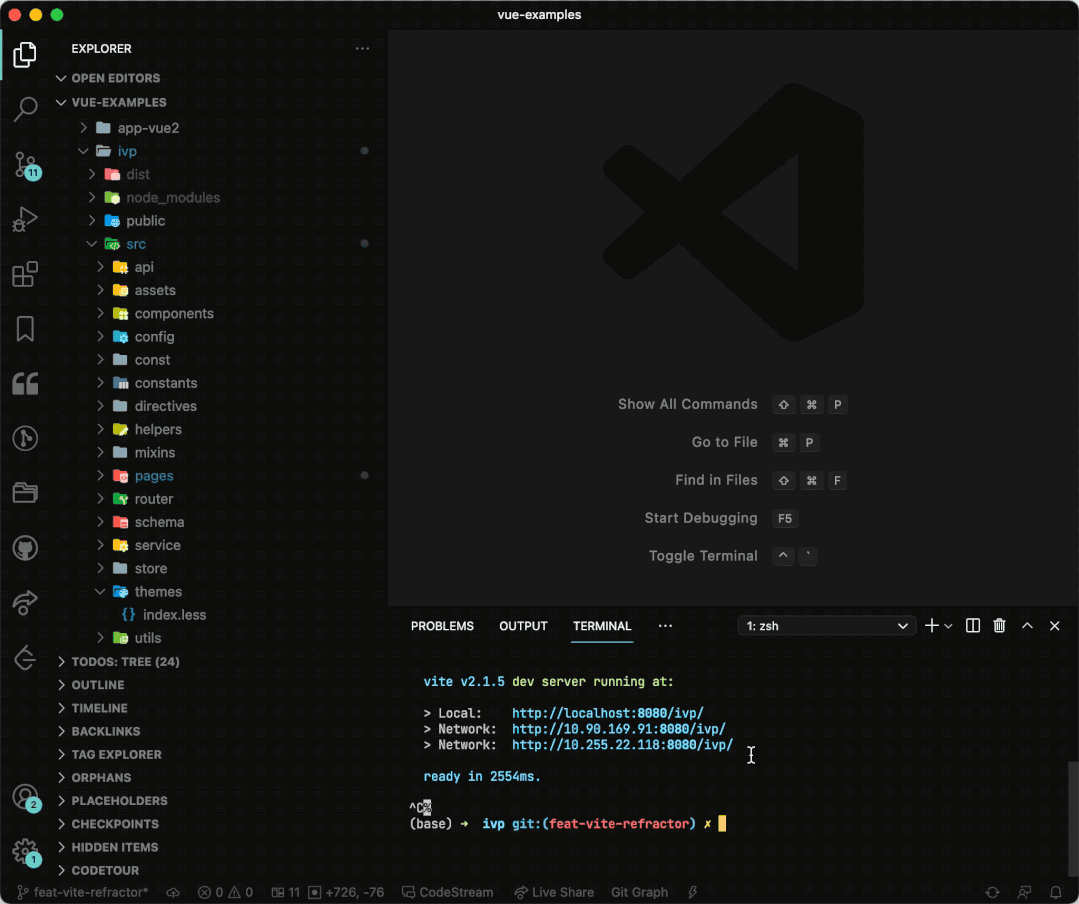This screenshot has height=904, width=1079.
Task: Open the Codetour icon in activity bar
Action: 25,658
